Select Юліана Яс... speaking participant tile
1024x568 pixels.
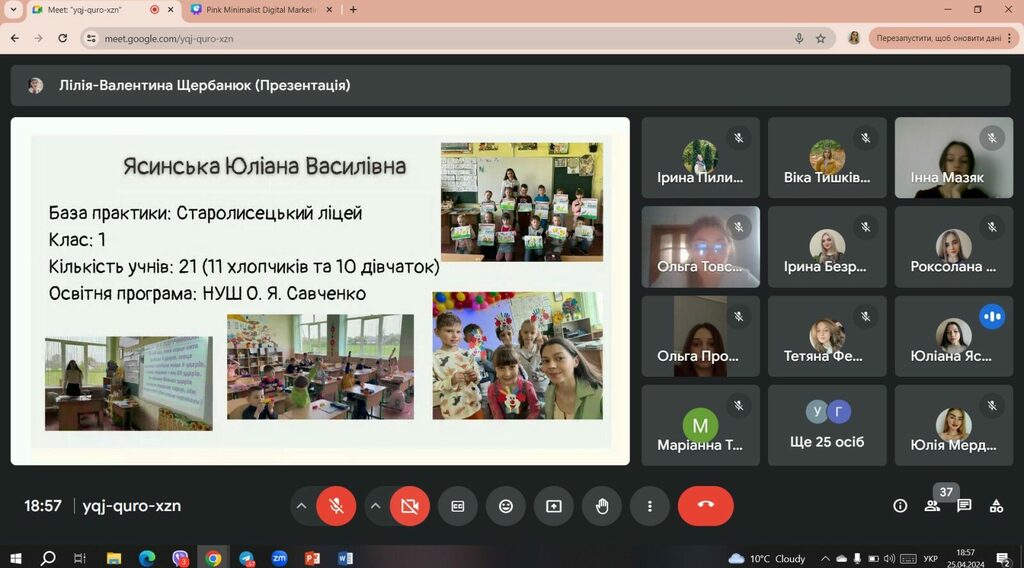coord(953,336)
